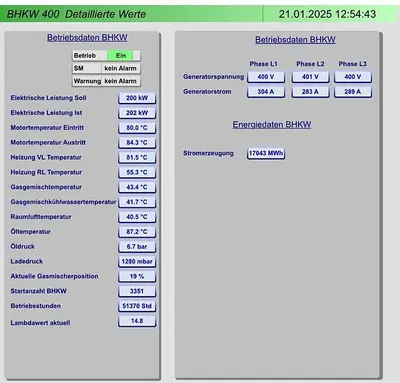
Task: Click the Ladedruck label
Action: (27, 261)
